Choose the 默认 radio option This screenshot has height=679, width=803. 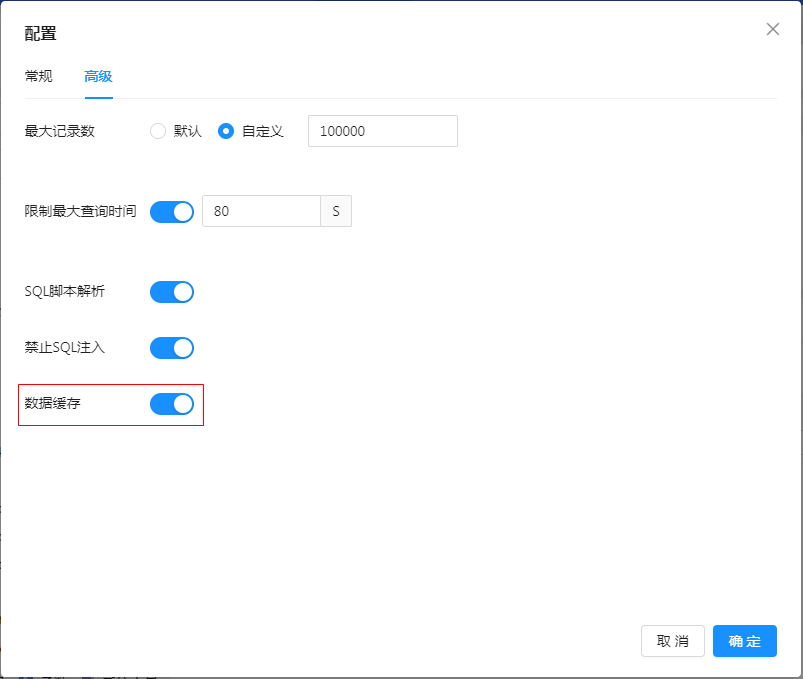(158, 131)
